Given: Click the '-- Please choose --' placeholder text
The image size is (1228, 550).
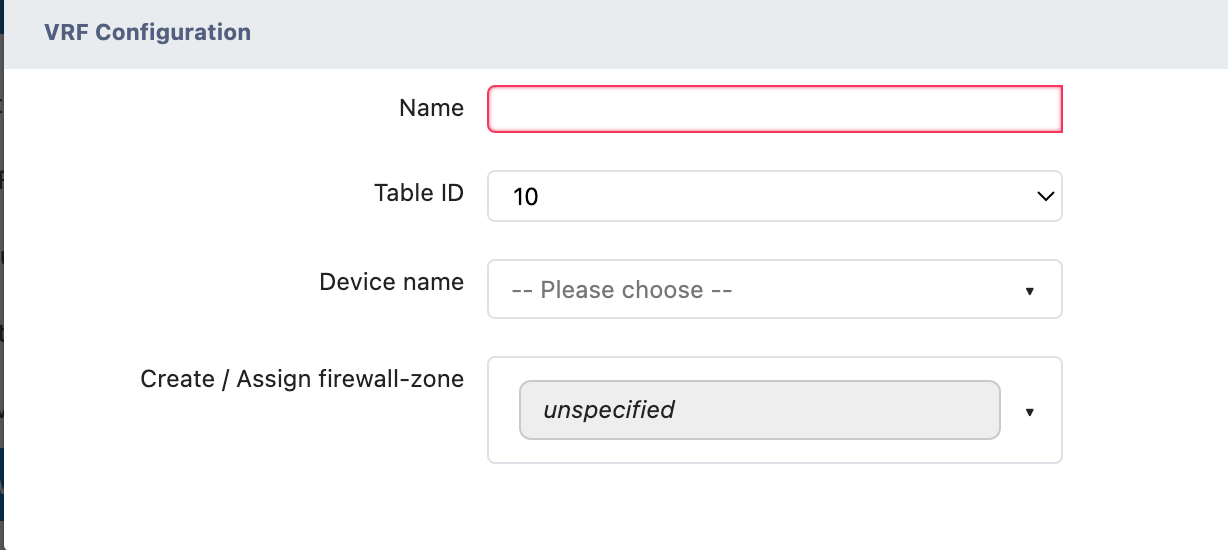Looking at the screenshot, I should 621,290.
